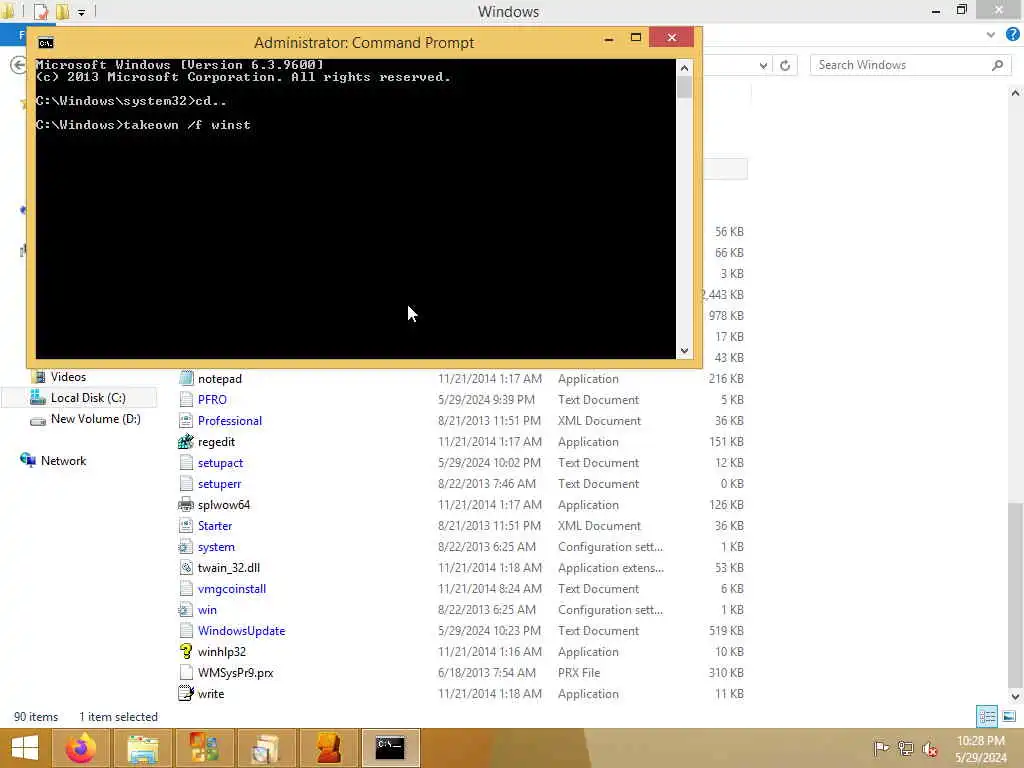The height and width of the screenshot is (768, 1024).
Task: Select Videos in navigation pane
Action: pyautogui.click(x=68, y=377)
